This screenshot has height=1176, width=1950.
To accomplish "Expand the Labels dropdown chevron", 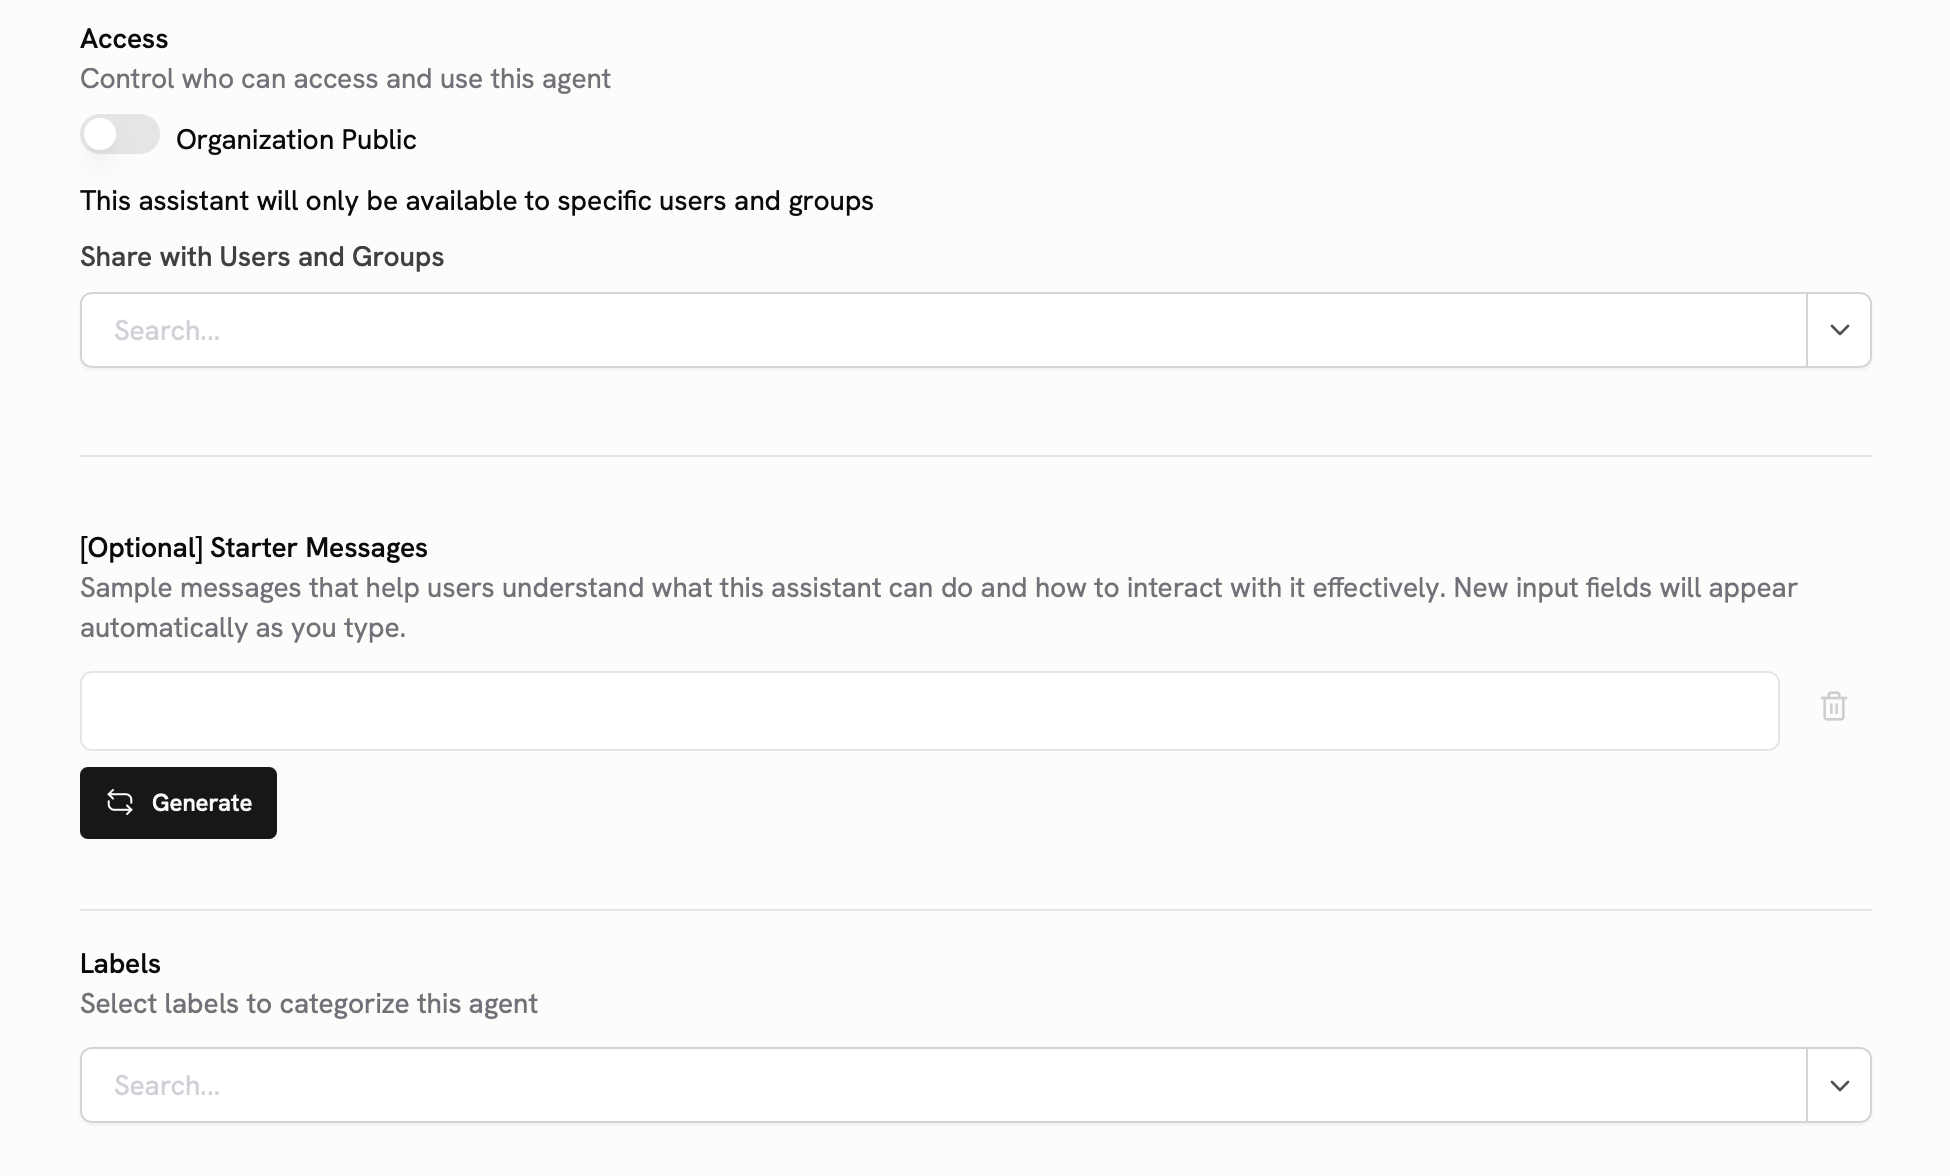I will [1838, 1084].
